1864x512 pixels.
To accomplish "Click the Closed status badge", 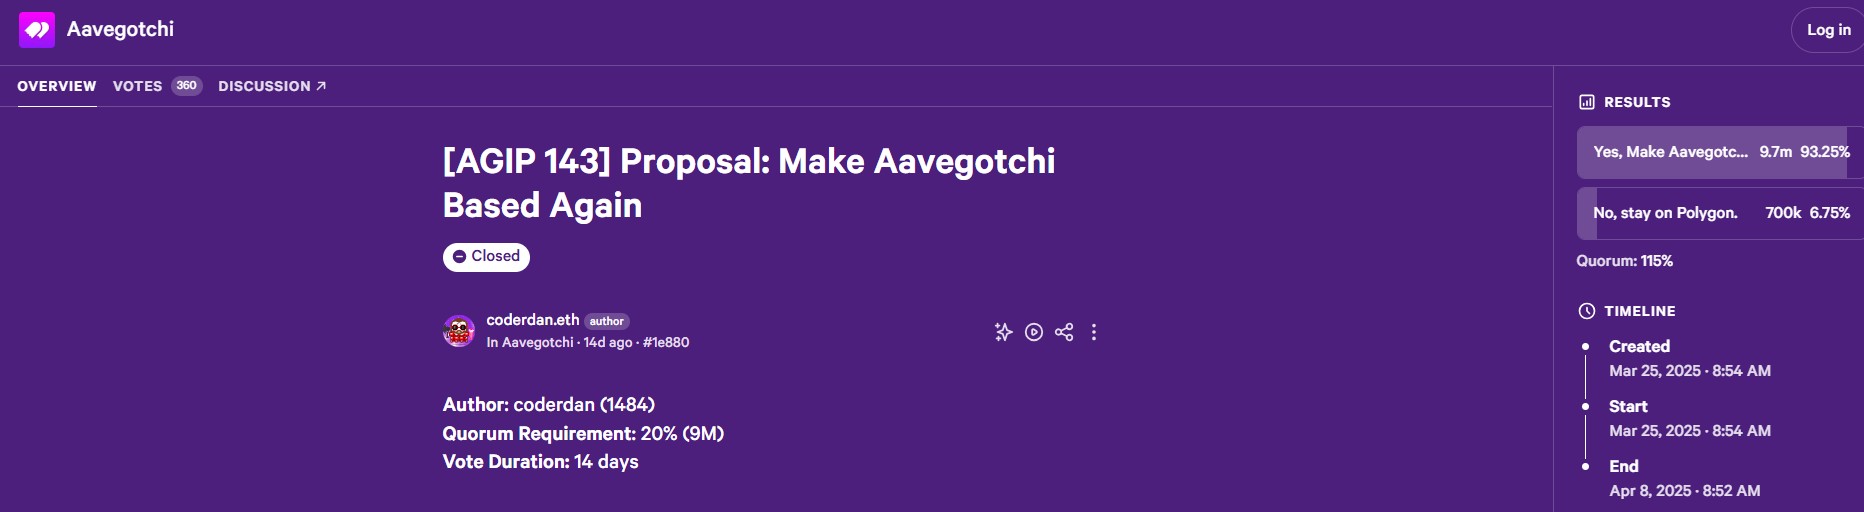I will [486, 257].
